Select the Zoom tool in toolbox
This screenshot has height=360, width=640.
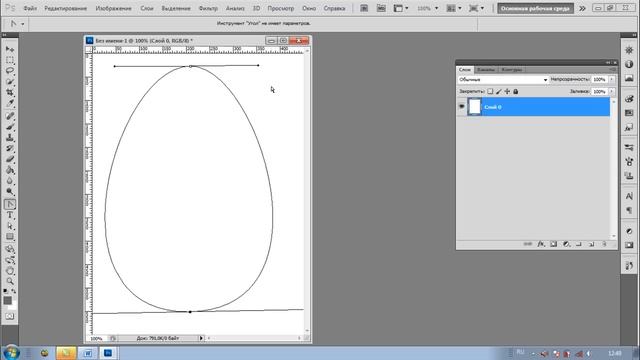(x=10, y=281)
